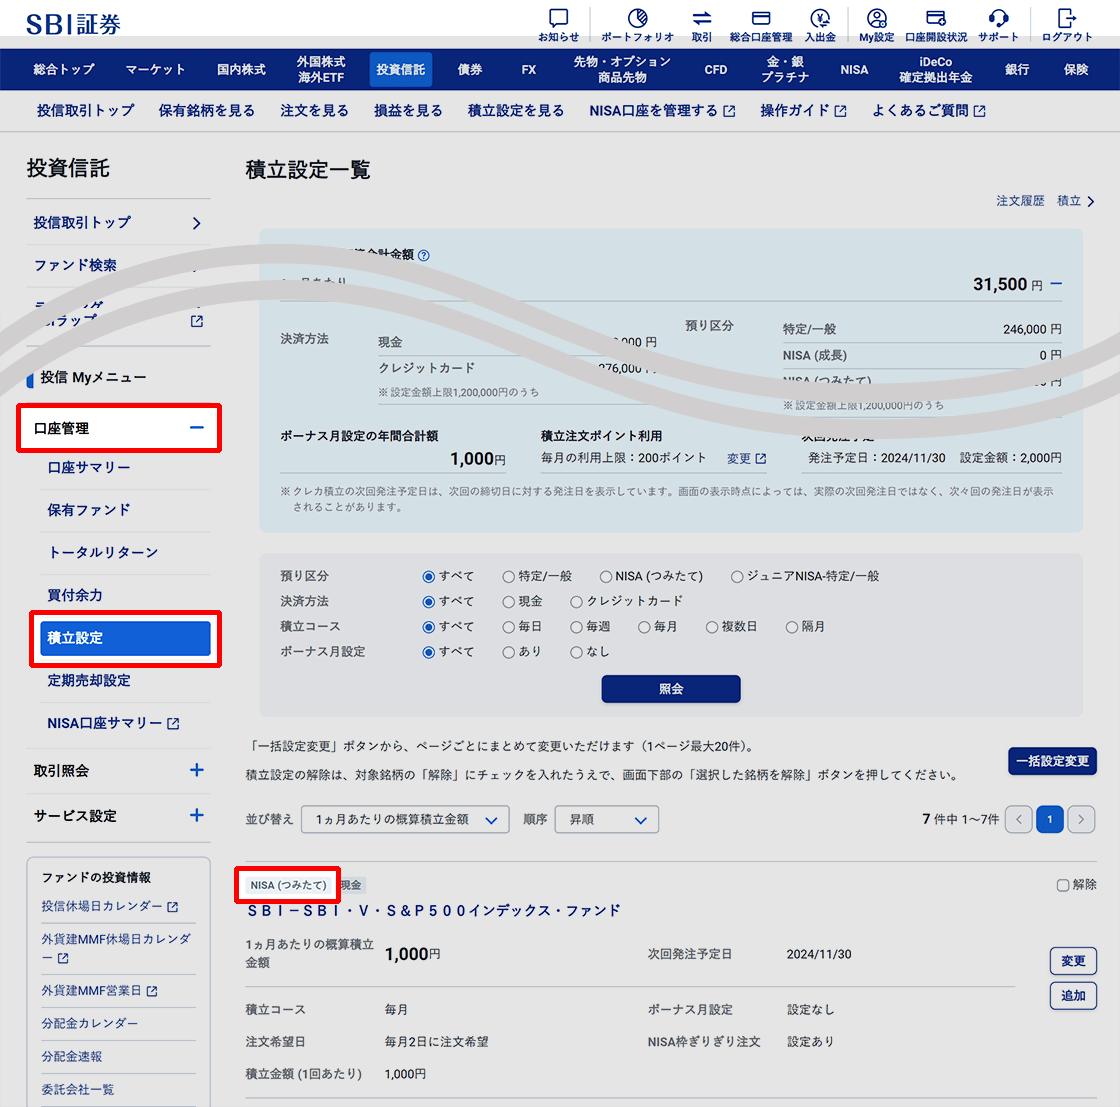Open the NISA nav tab
Screen dimensions: 1120x1107
coord(854,69)
